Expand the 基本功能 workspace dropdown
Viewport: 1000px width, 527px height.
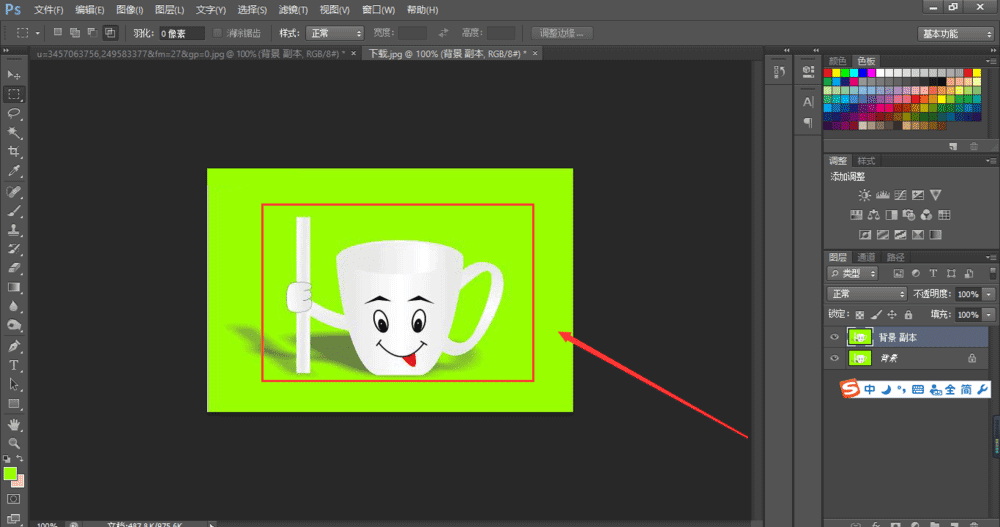955,33
